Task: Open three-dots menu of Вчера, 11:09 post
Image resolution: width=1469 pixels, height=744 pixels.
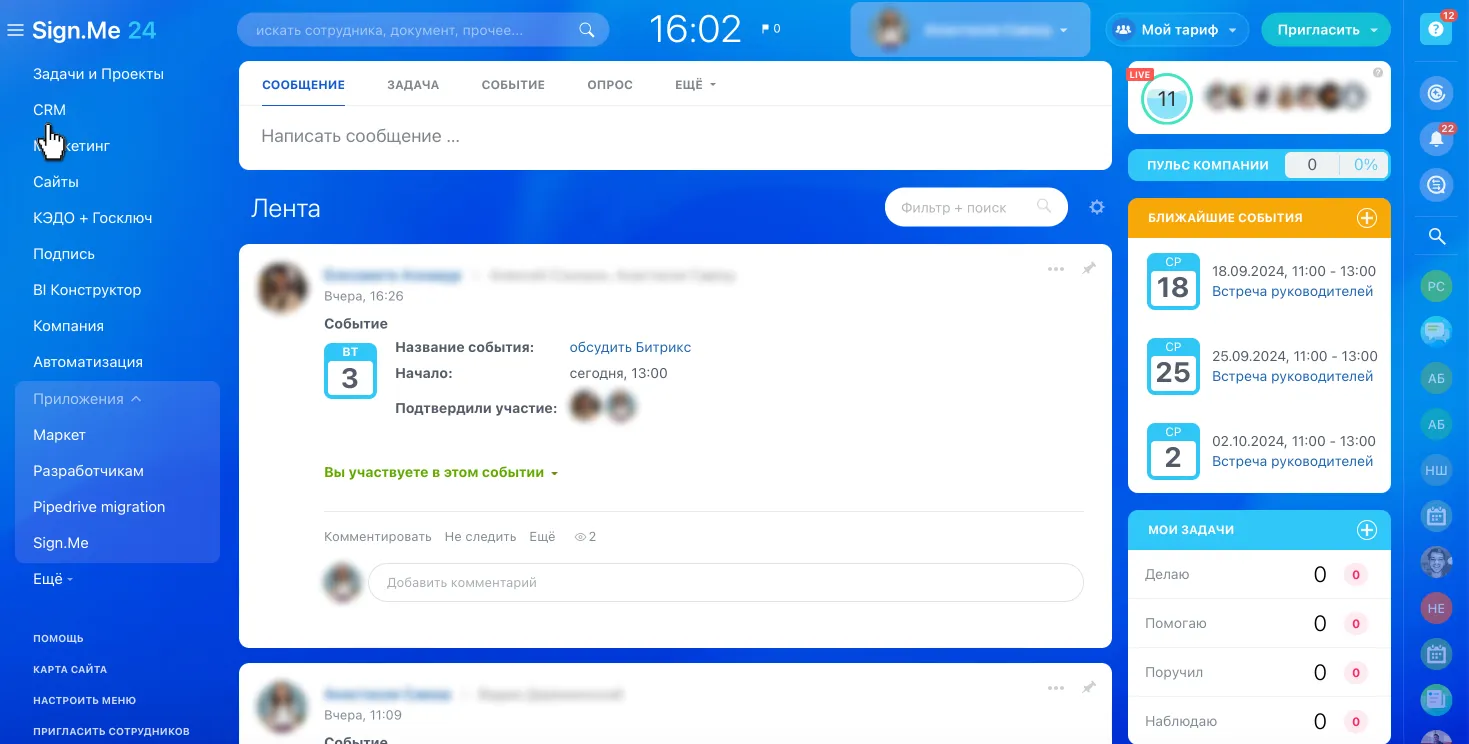Action: (x=1055, y=688)
